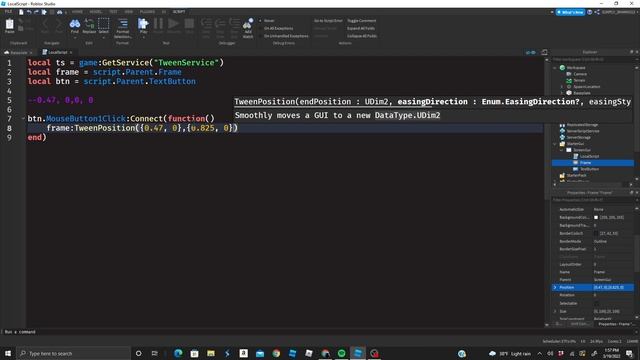Click Toggle Comment action
This screenshot has height=360, width=640.
[x=362, y=20]
